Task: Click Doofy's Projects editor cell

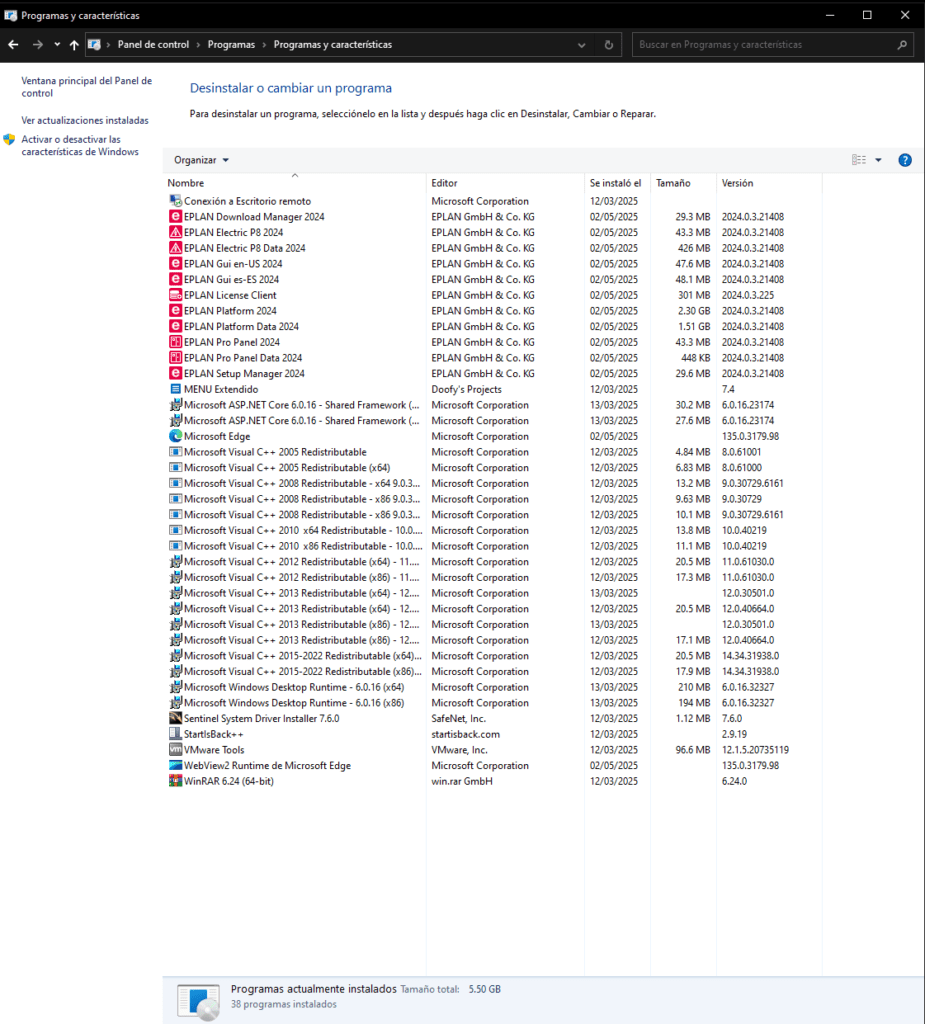Action: pos(466,389)
